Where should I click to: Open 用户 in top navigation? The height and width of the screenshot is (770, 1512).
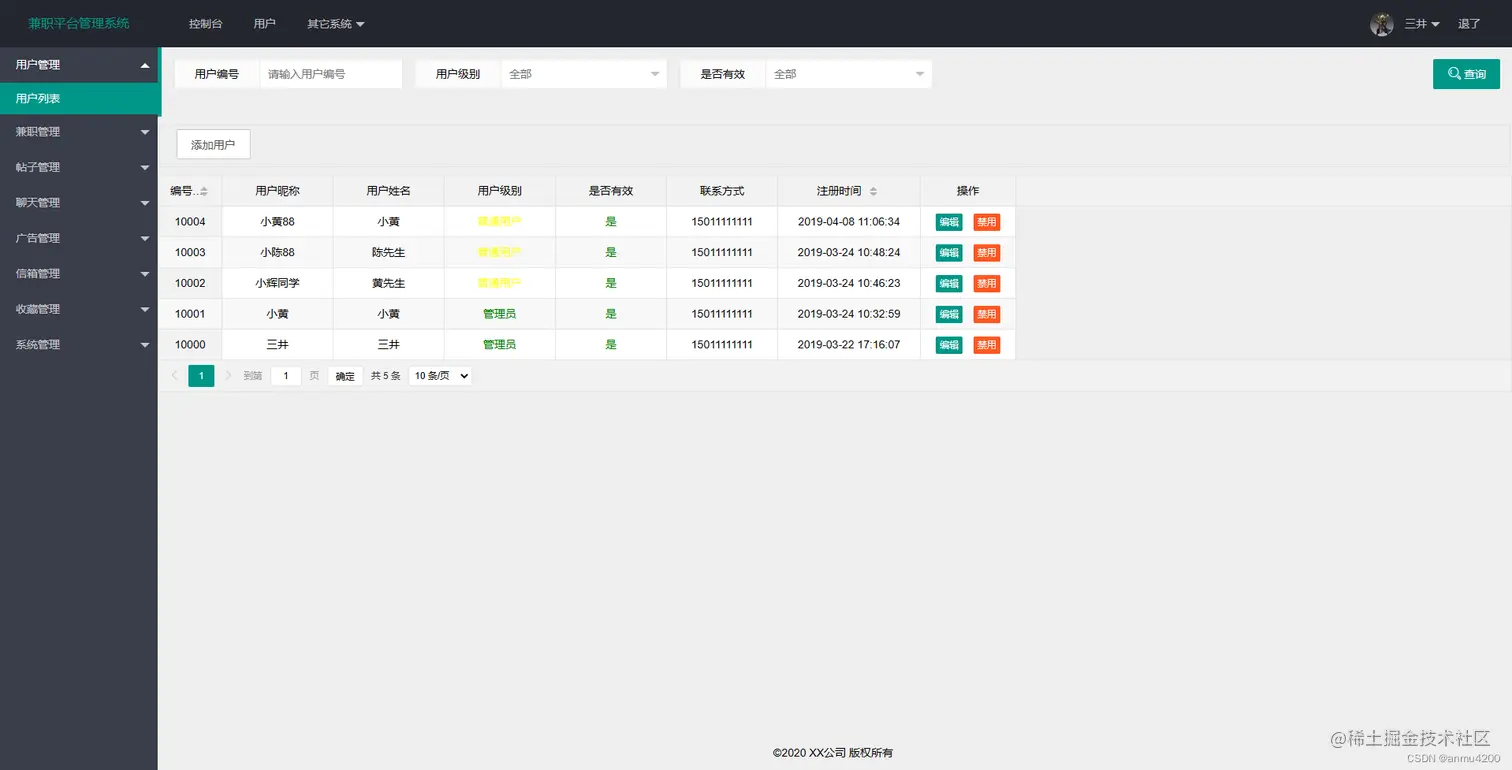pos(265,24)
